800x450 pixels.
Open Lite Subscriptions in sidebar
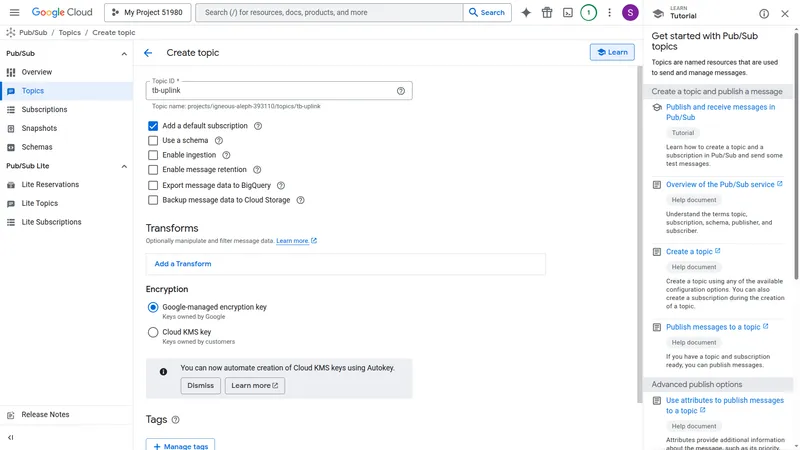tap(66, 222)
